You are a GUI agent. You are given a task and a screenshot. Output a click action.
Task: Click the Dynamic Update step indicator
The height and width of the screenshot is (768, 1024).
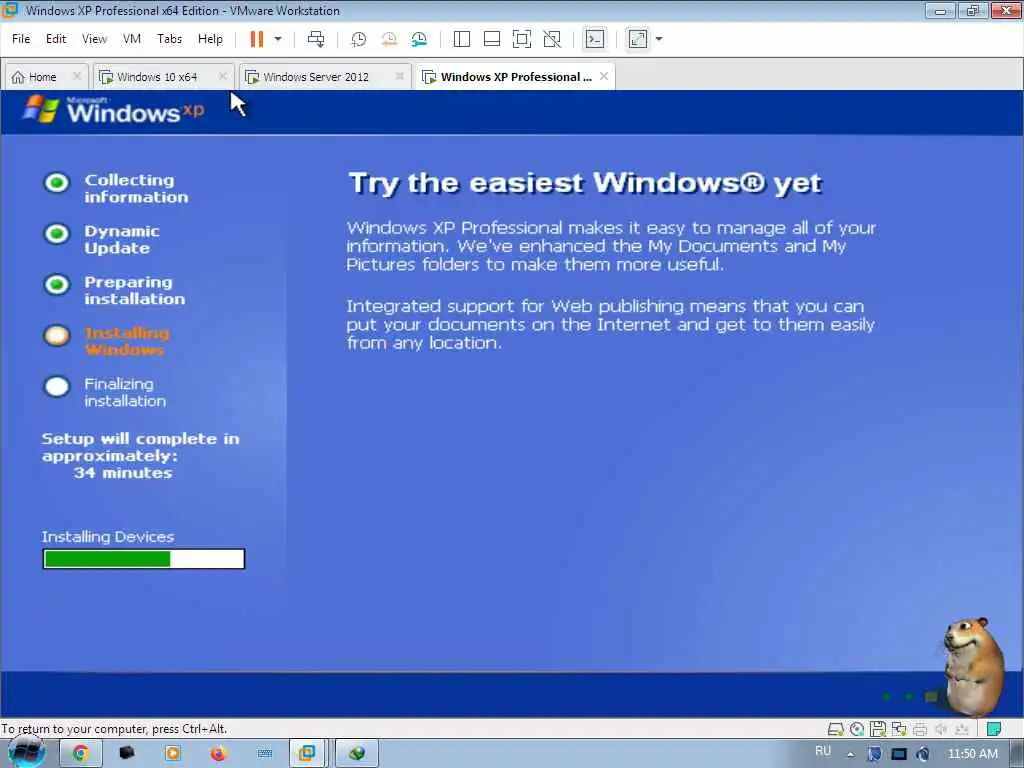point(57,234)
